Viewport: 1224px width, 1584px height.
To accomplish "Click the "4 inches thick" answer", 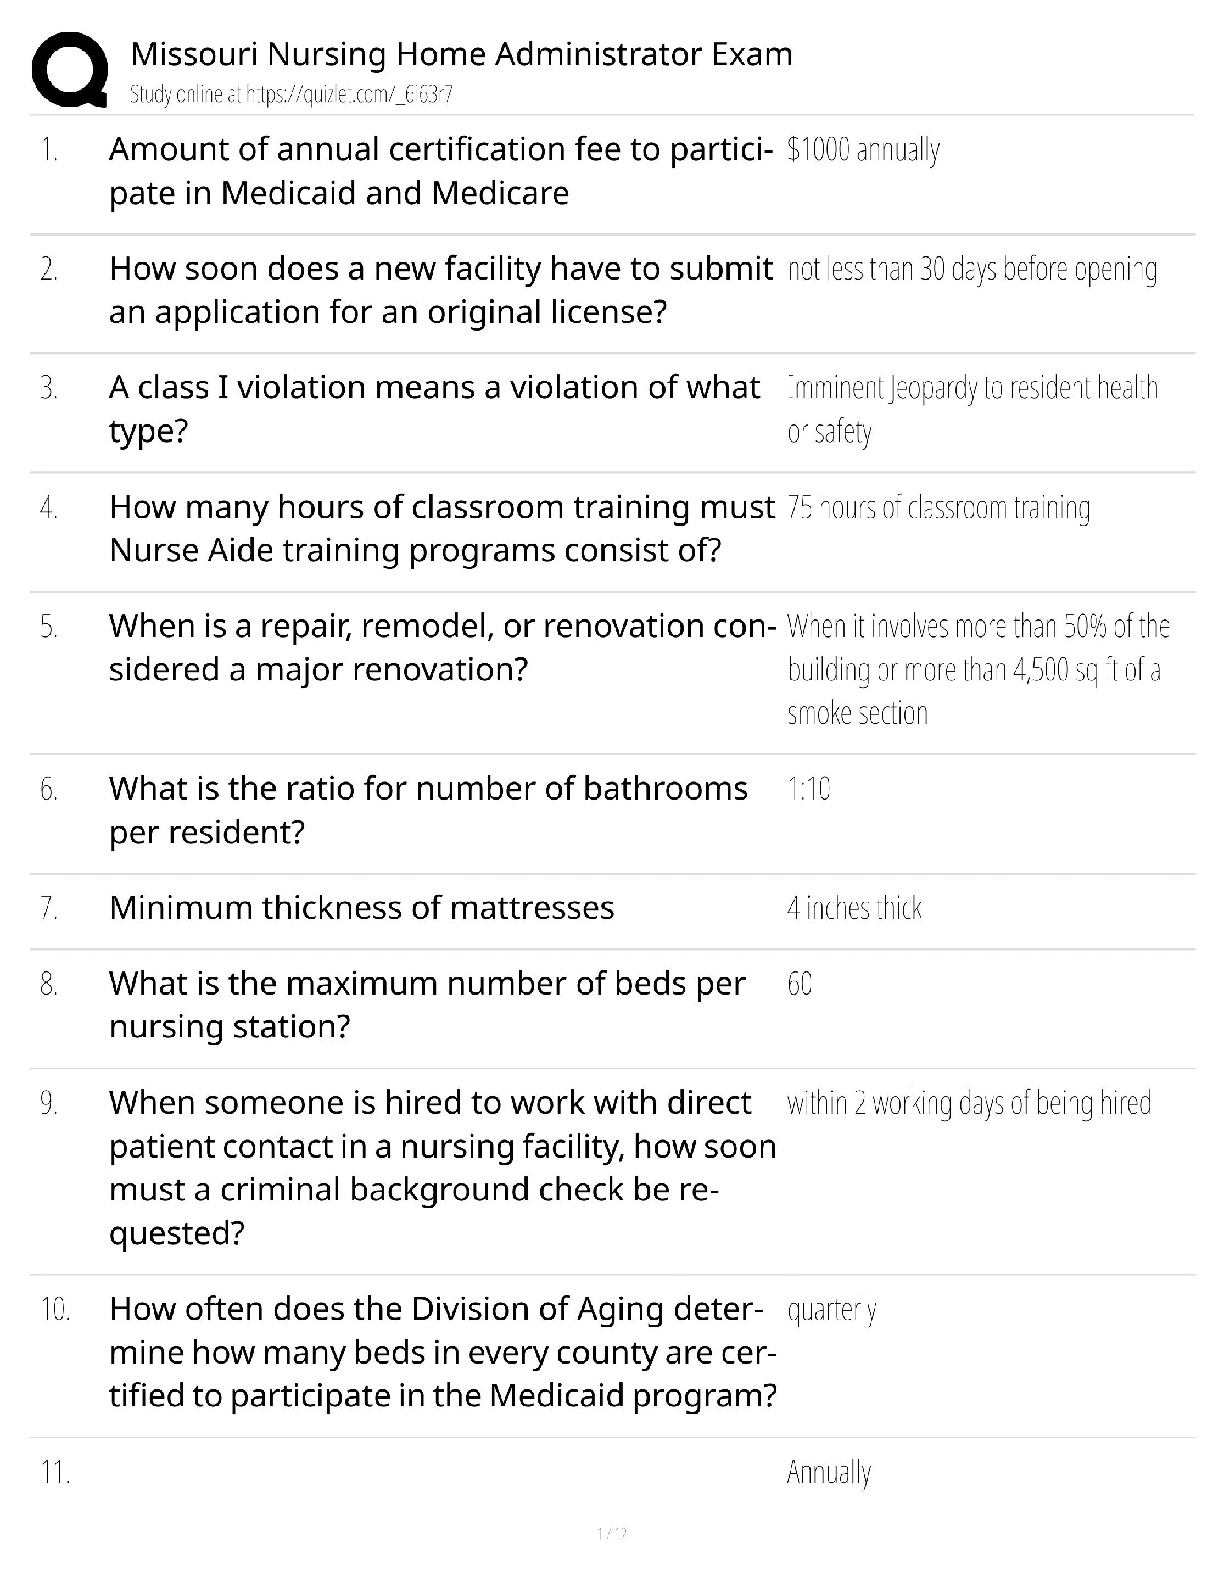I will [854, 908].
